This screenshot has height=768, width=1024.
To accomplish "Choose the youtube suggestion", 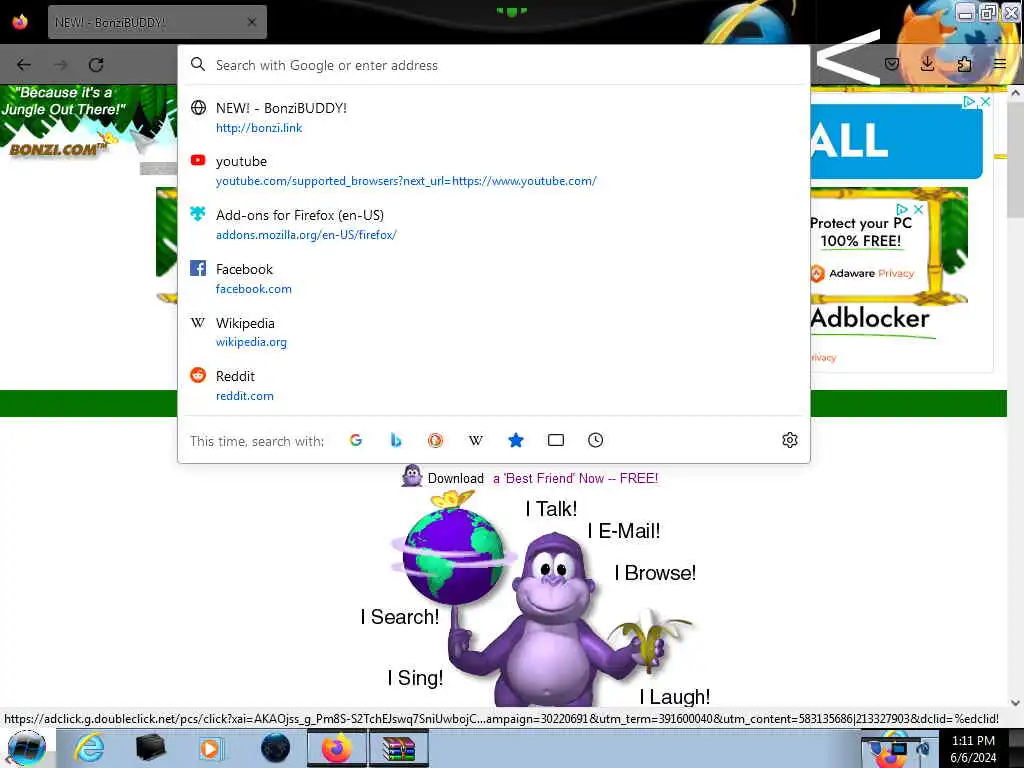I will pos(494,170).
